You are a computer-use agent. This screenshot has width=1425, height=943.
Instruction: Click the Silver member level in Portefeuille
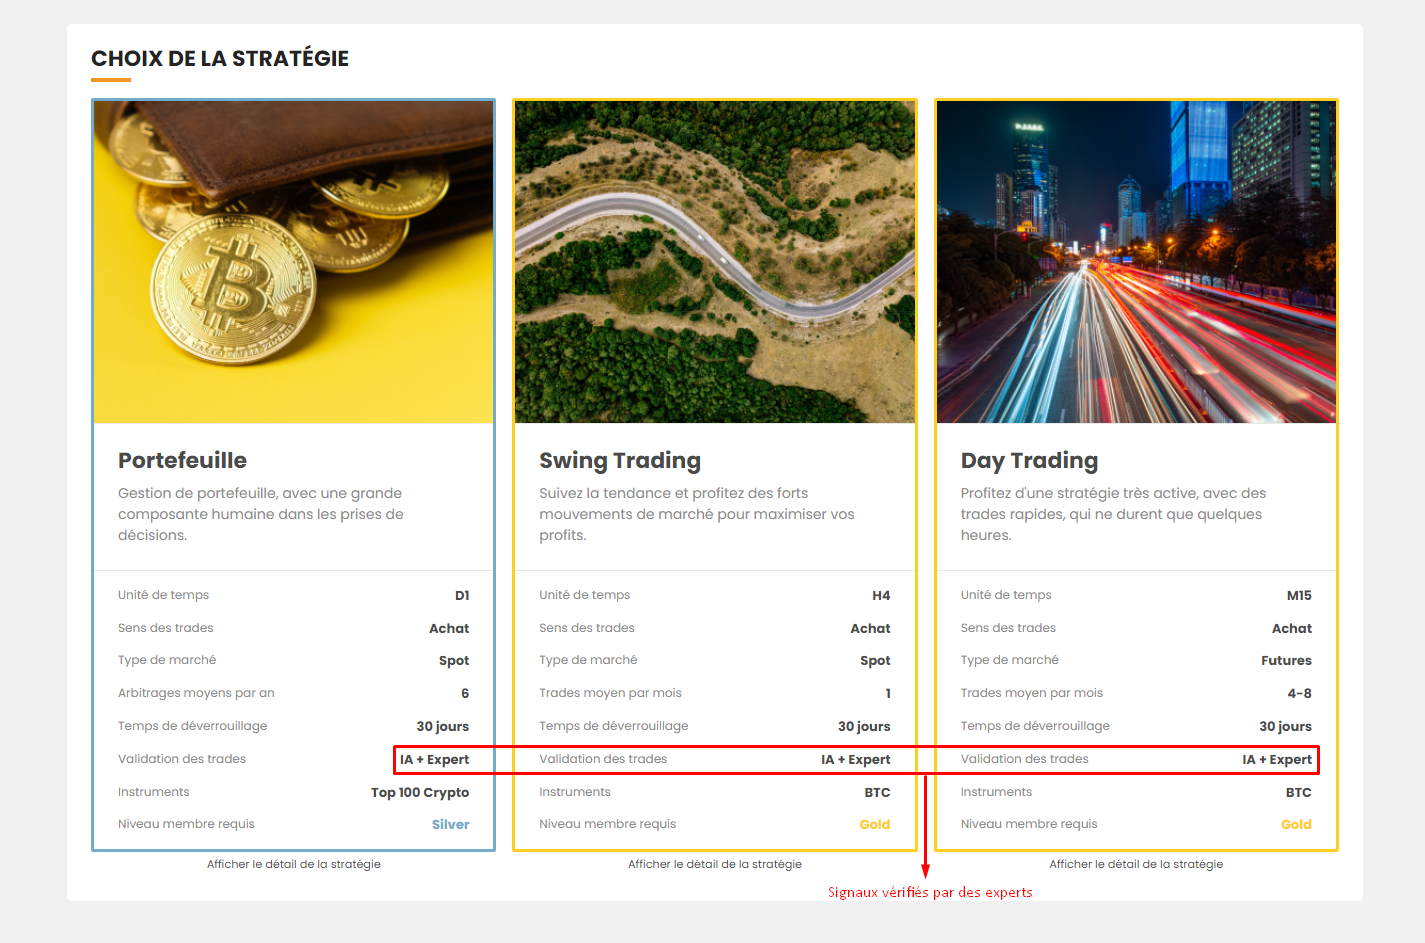450,824
